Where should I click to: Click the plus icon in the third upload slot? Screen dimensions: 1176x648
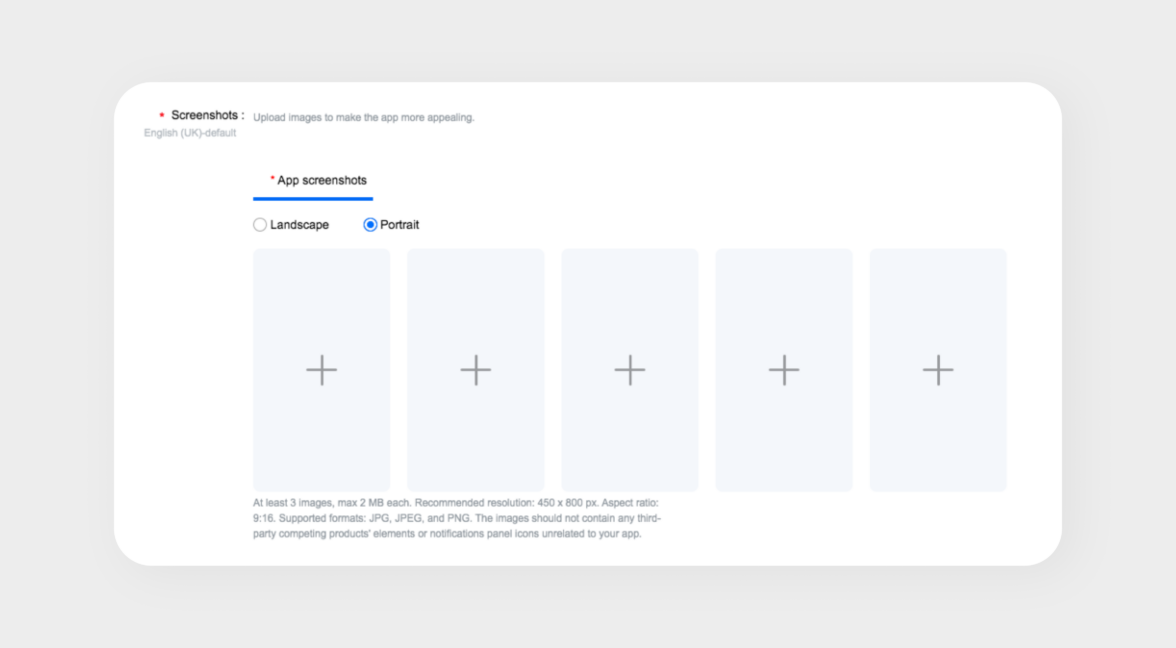point(630,370)
